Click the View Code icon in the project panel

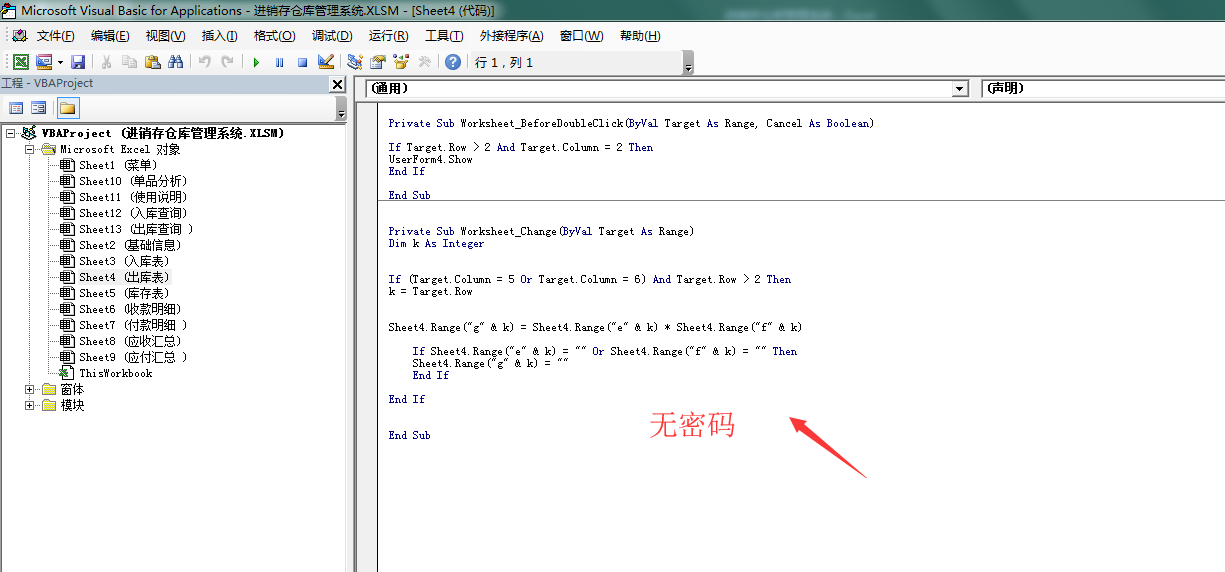tap(16, 108)
